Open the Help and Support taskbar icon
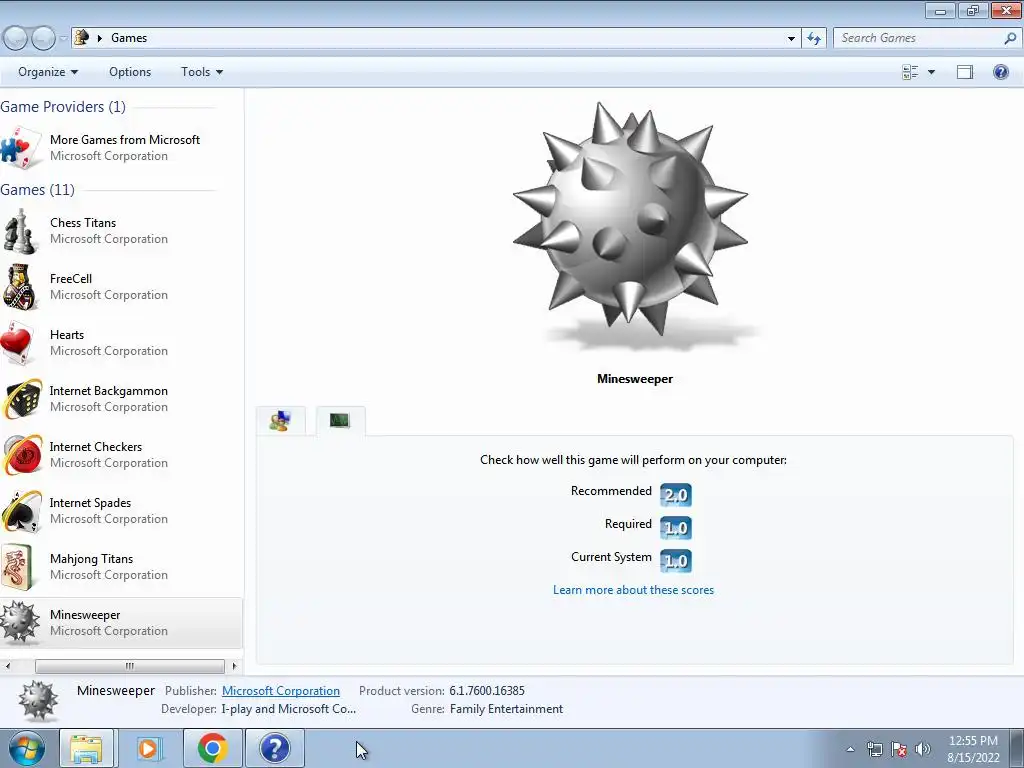Screen dimensions: 1024x768 [x=274, y=748]
